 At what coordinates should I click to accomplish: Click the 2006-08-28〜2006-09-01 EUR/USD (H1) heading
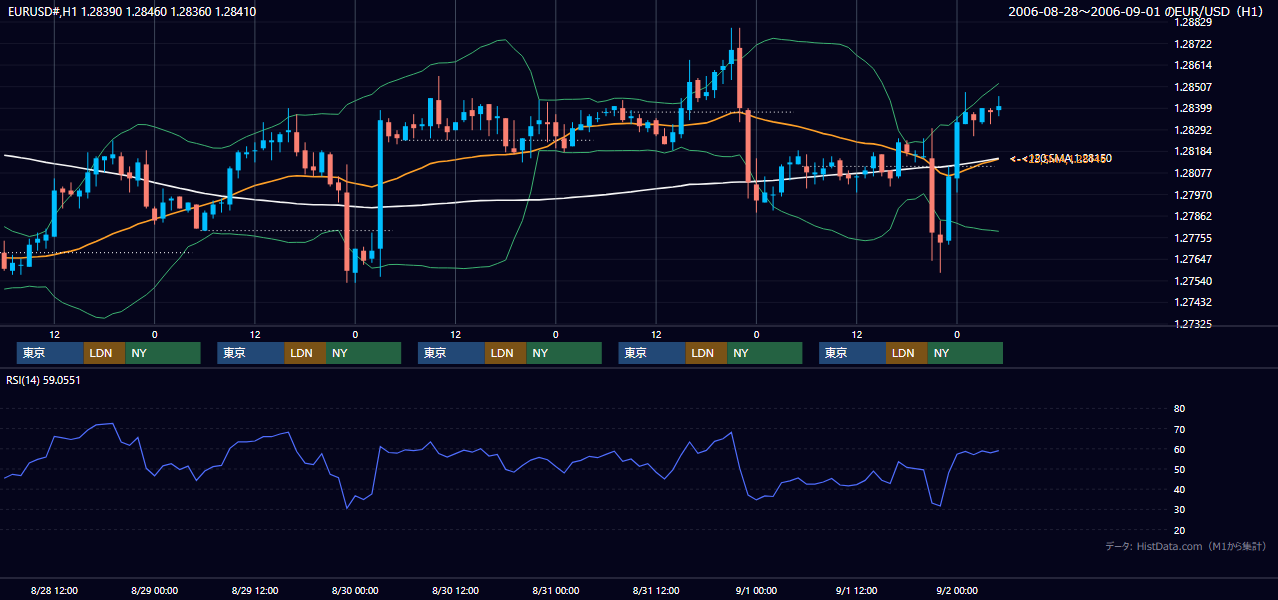[x=1136, y=11]
